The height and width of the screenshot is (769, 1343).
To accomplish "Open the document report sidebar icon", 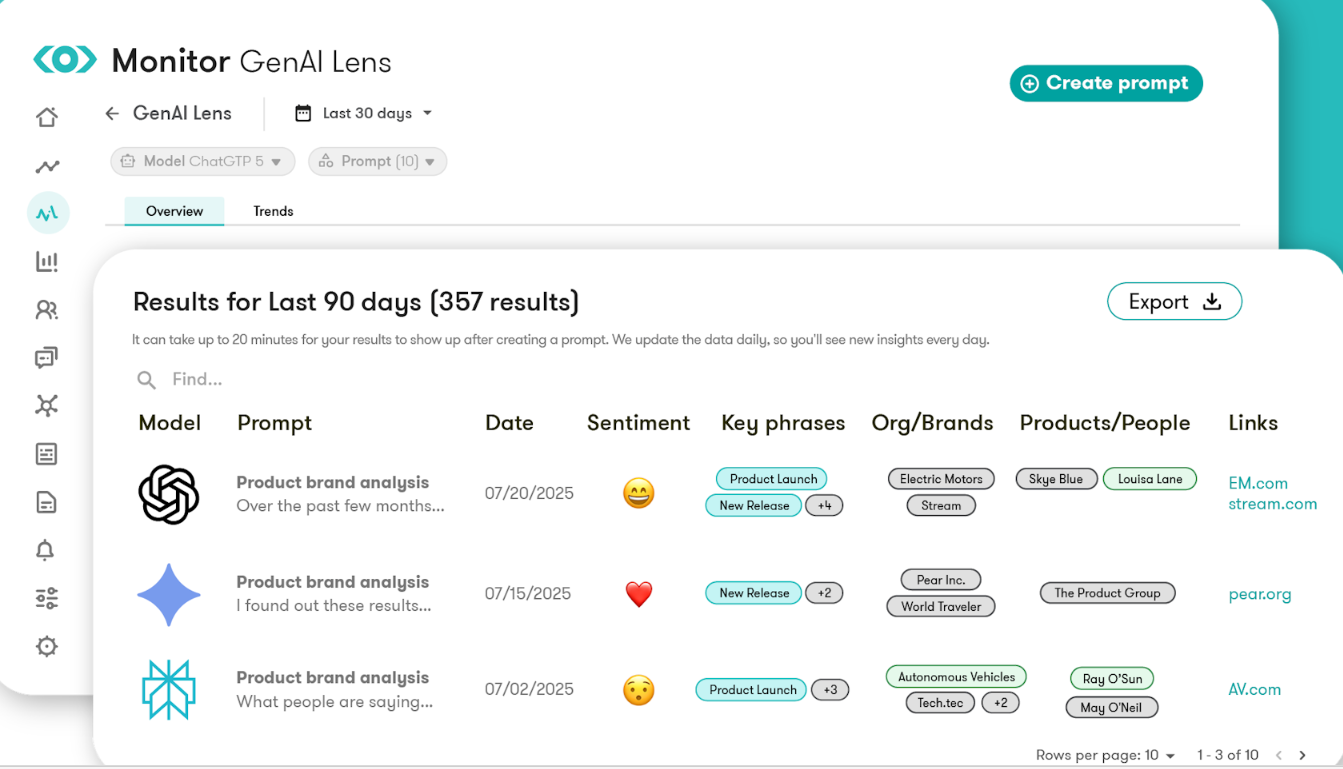I will (47, 502).
